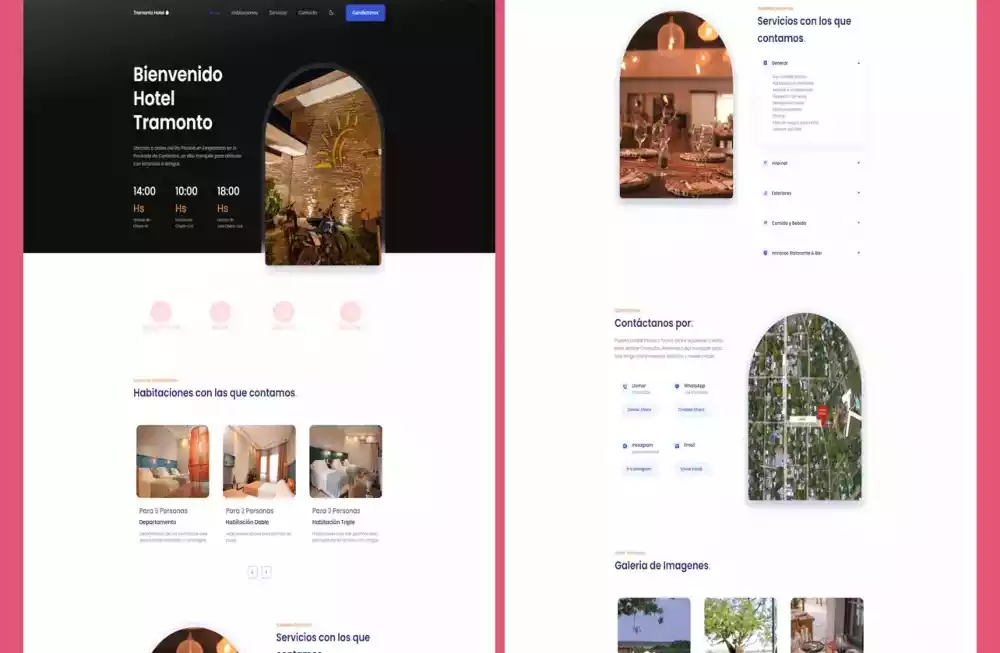1000x653 pixels.
Task: Go to Inicio in the navbar
Action: pos(215,13)
